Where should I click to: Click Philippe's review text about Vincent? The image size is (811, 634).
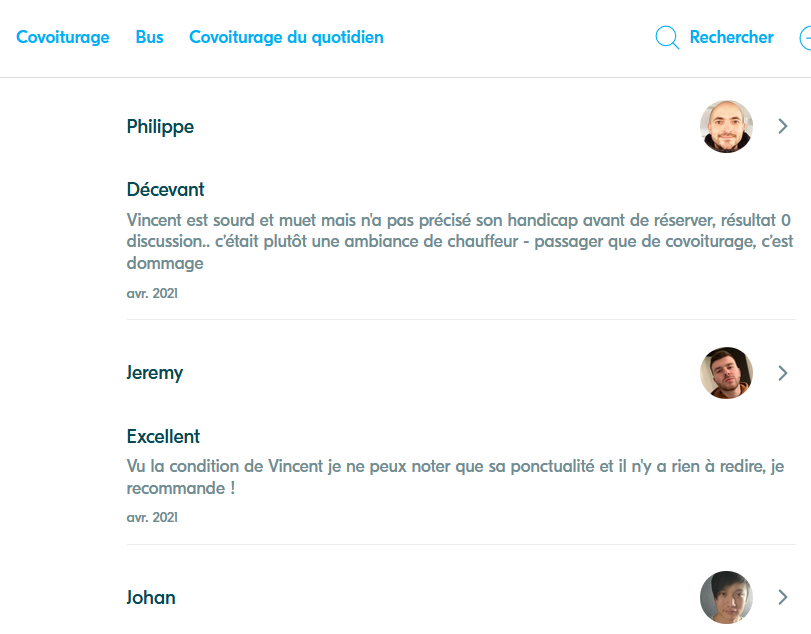coord(460,241)
